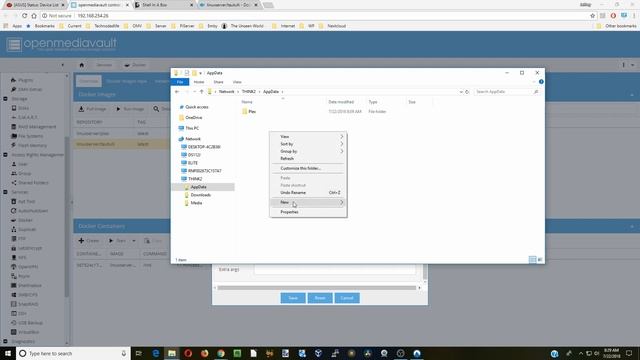Click Customize this folder in context menu
Image resolution: width=640 pixels, height=360 pixels.
coord(300,168)
